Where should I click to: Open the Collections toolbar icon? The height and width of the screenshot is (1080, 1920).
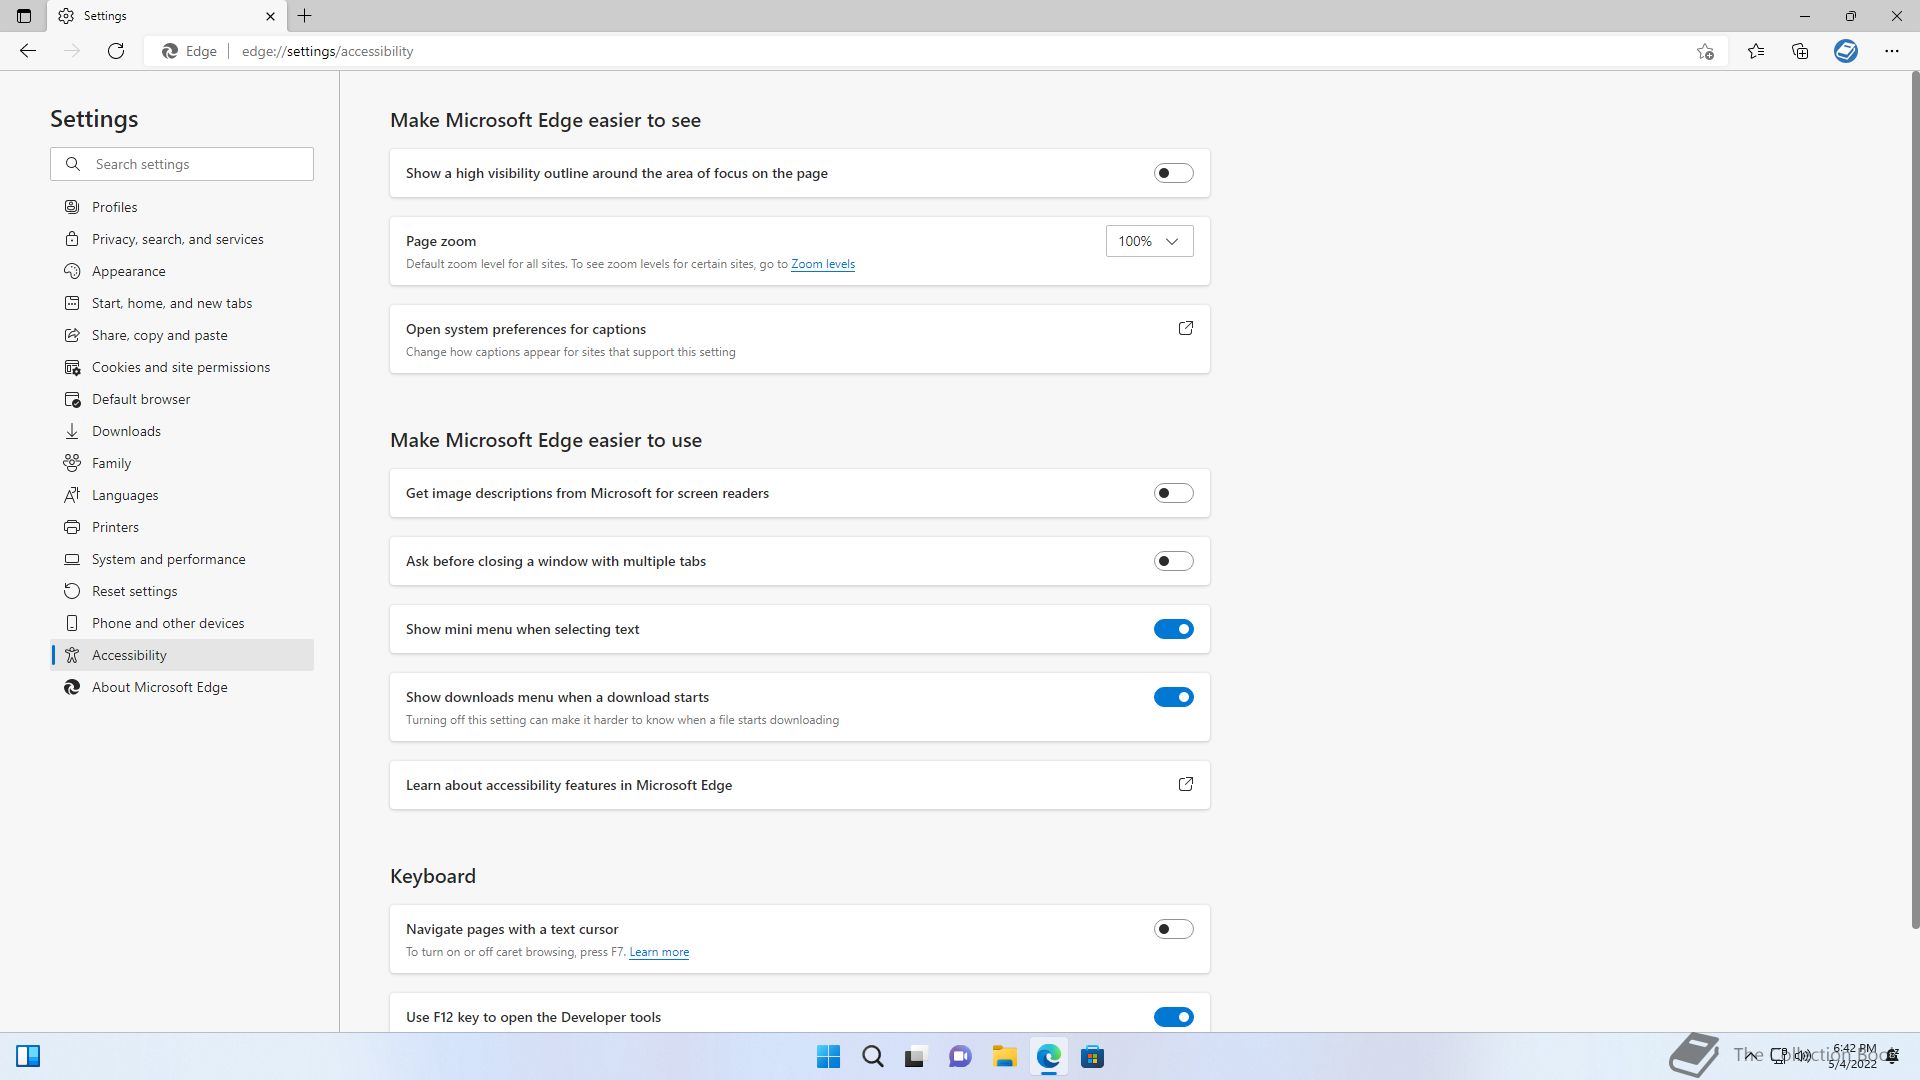[x=1800, y=51]
